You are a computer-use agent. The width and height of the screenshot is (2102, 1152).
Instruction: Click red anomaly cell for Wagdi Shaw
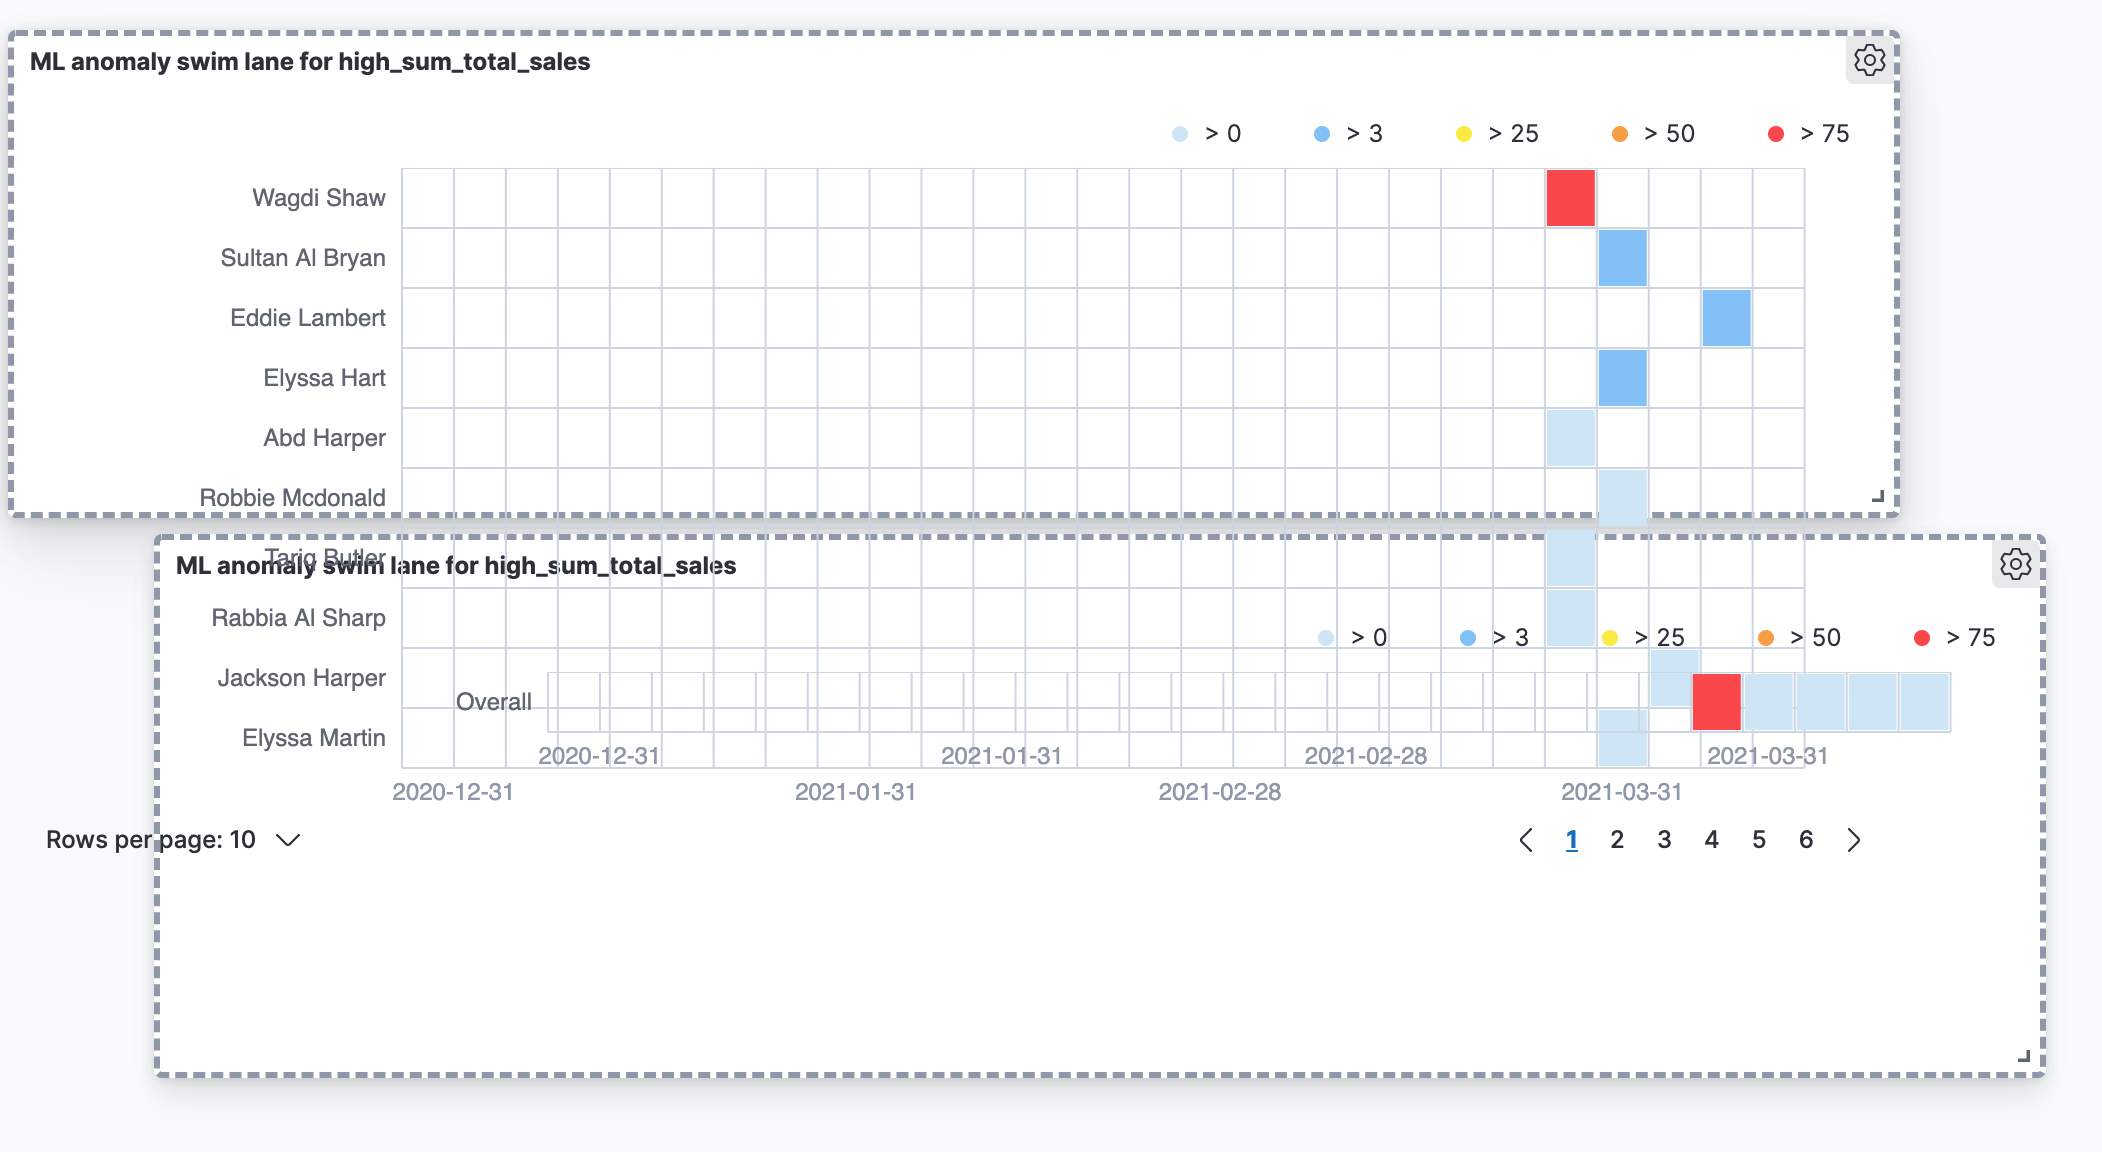[x=1570, y=198]
